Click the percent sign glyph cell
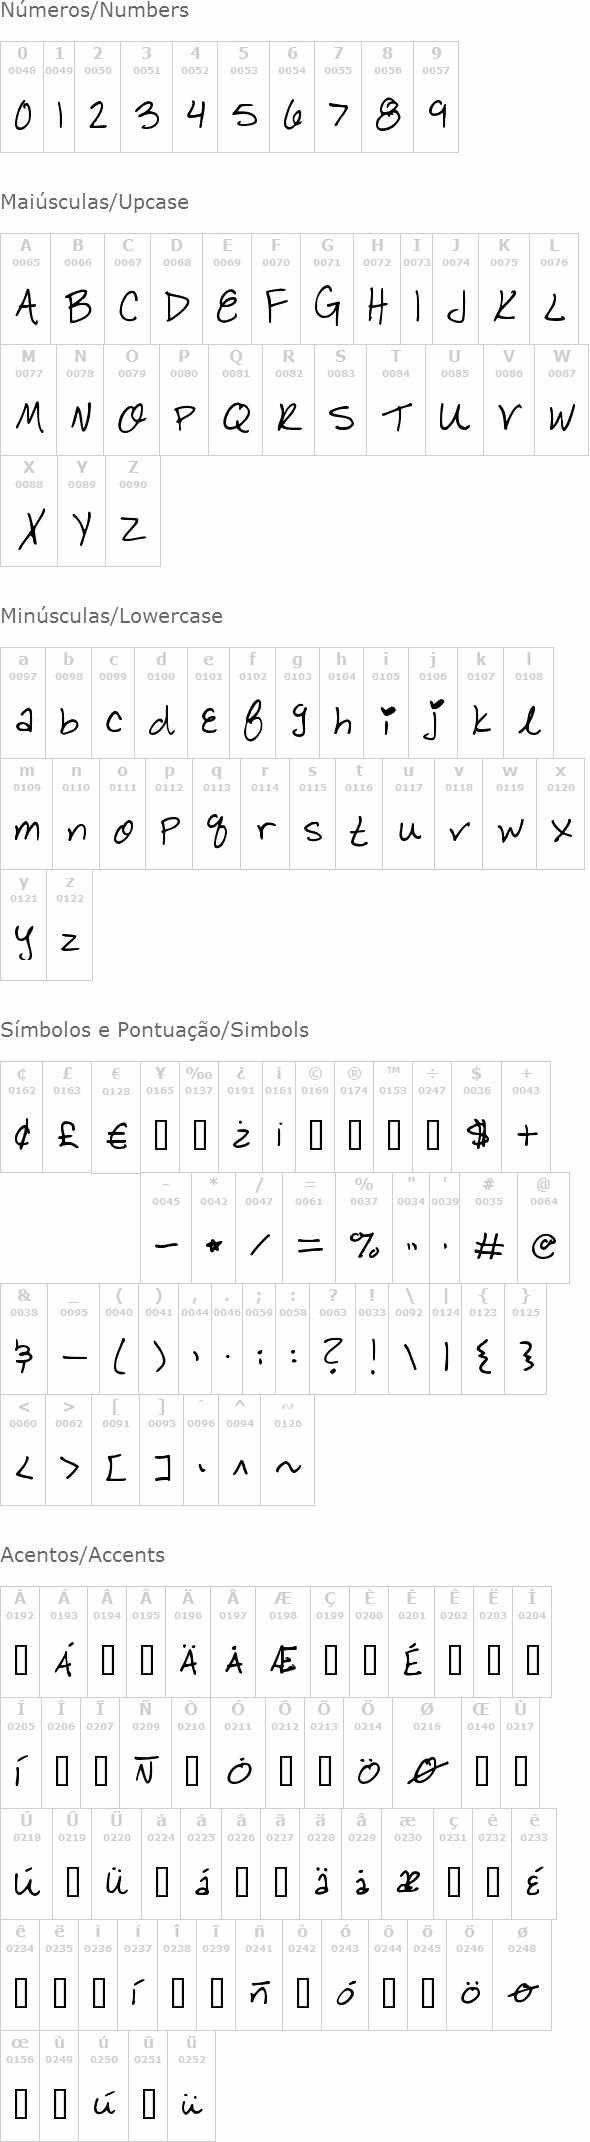This screenshot has height=2142, width=590. (x=364, y=1228)
